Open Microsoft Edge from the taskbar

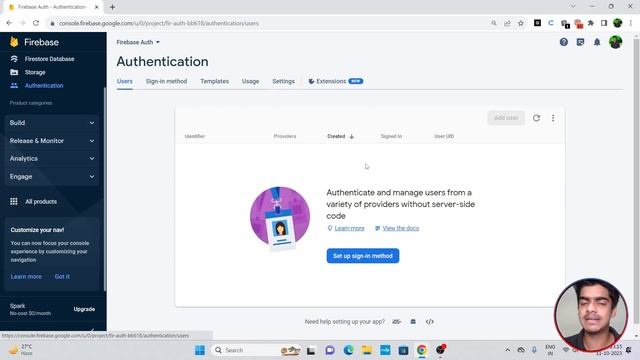click(349, 350)
